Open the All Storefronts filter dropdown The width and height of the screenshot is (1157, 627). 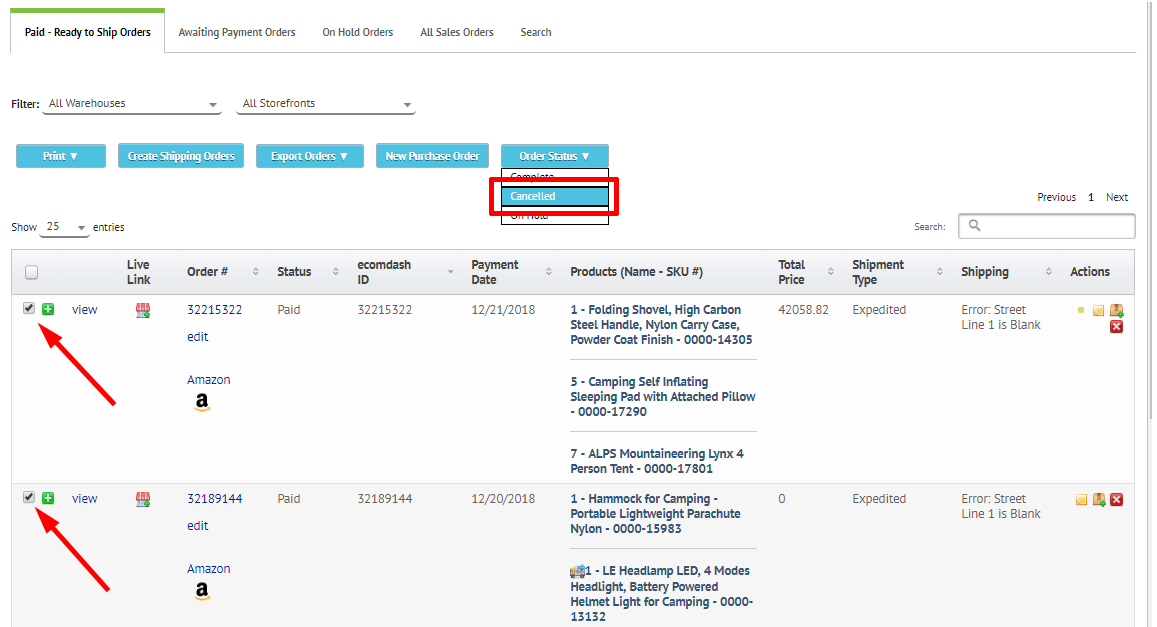pos(325,103)
